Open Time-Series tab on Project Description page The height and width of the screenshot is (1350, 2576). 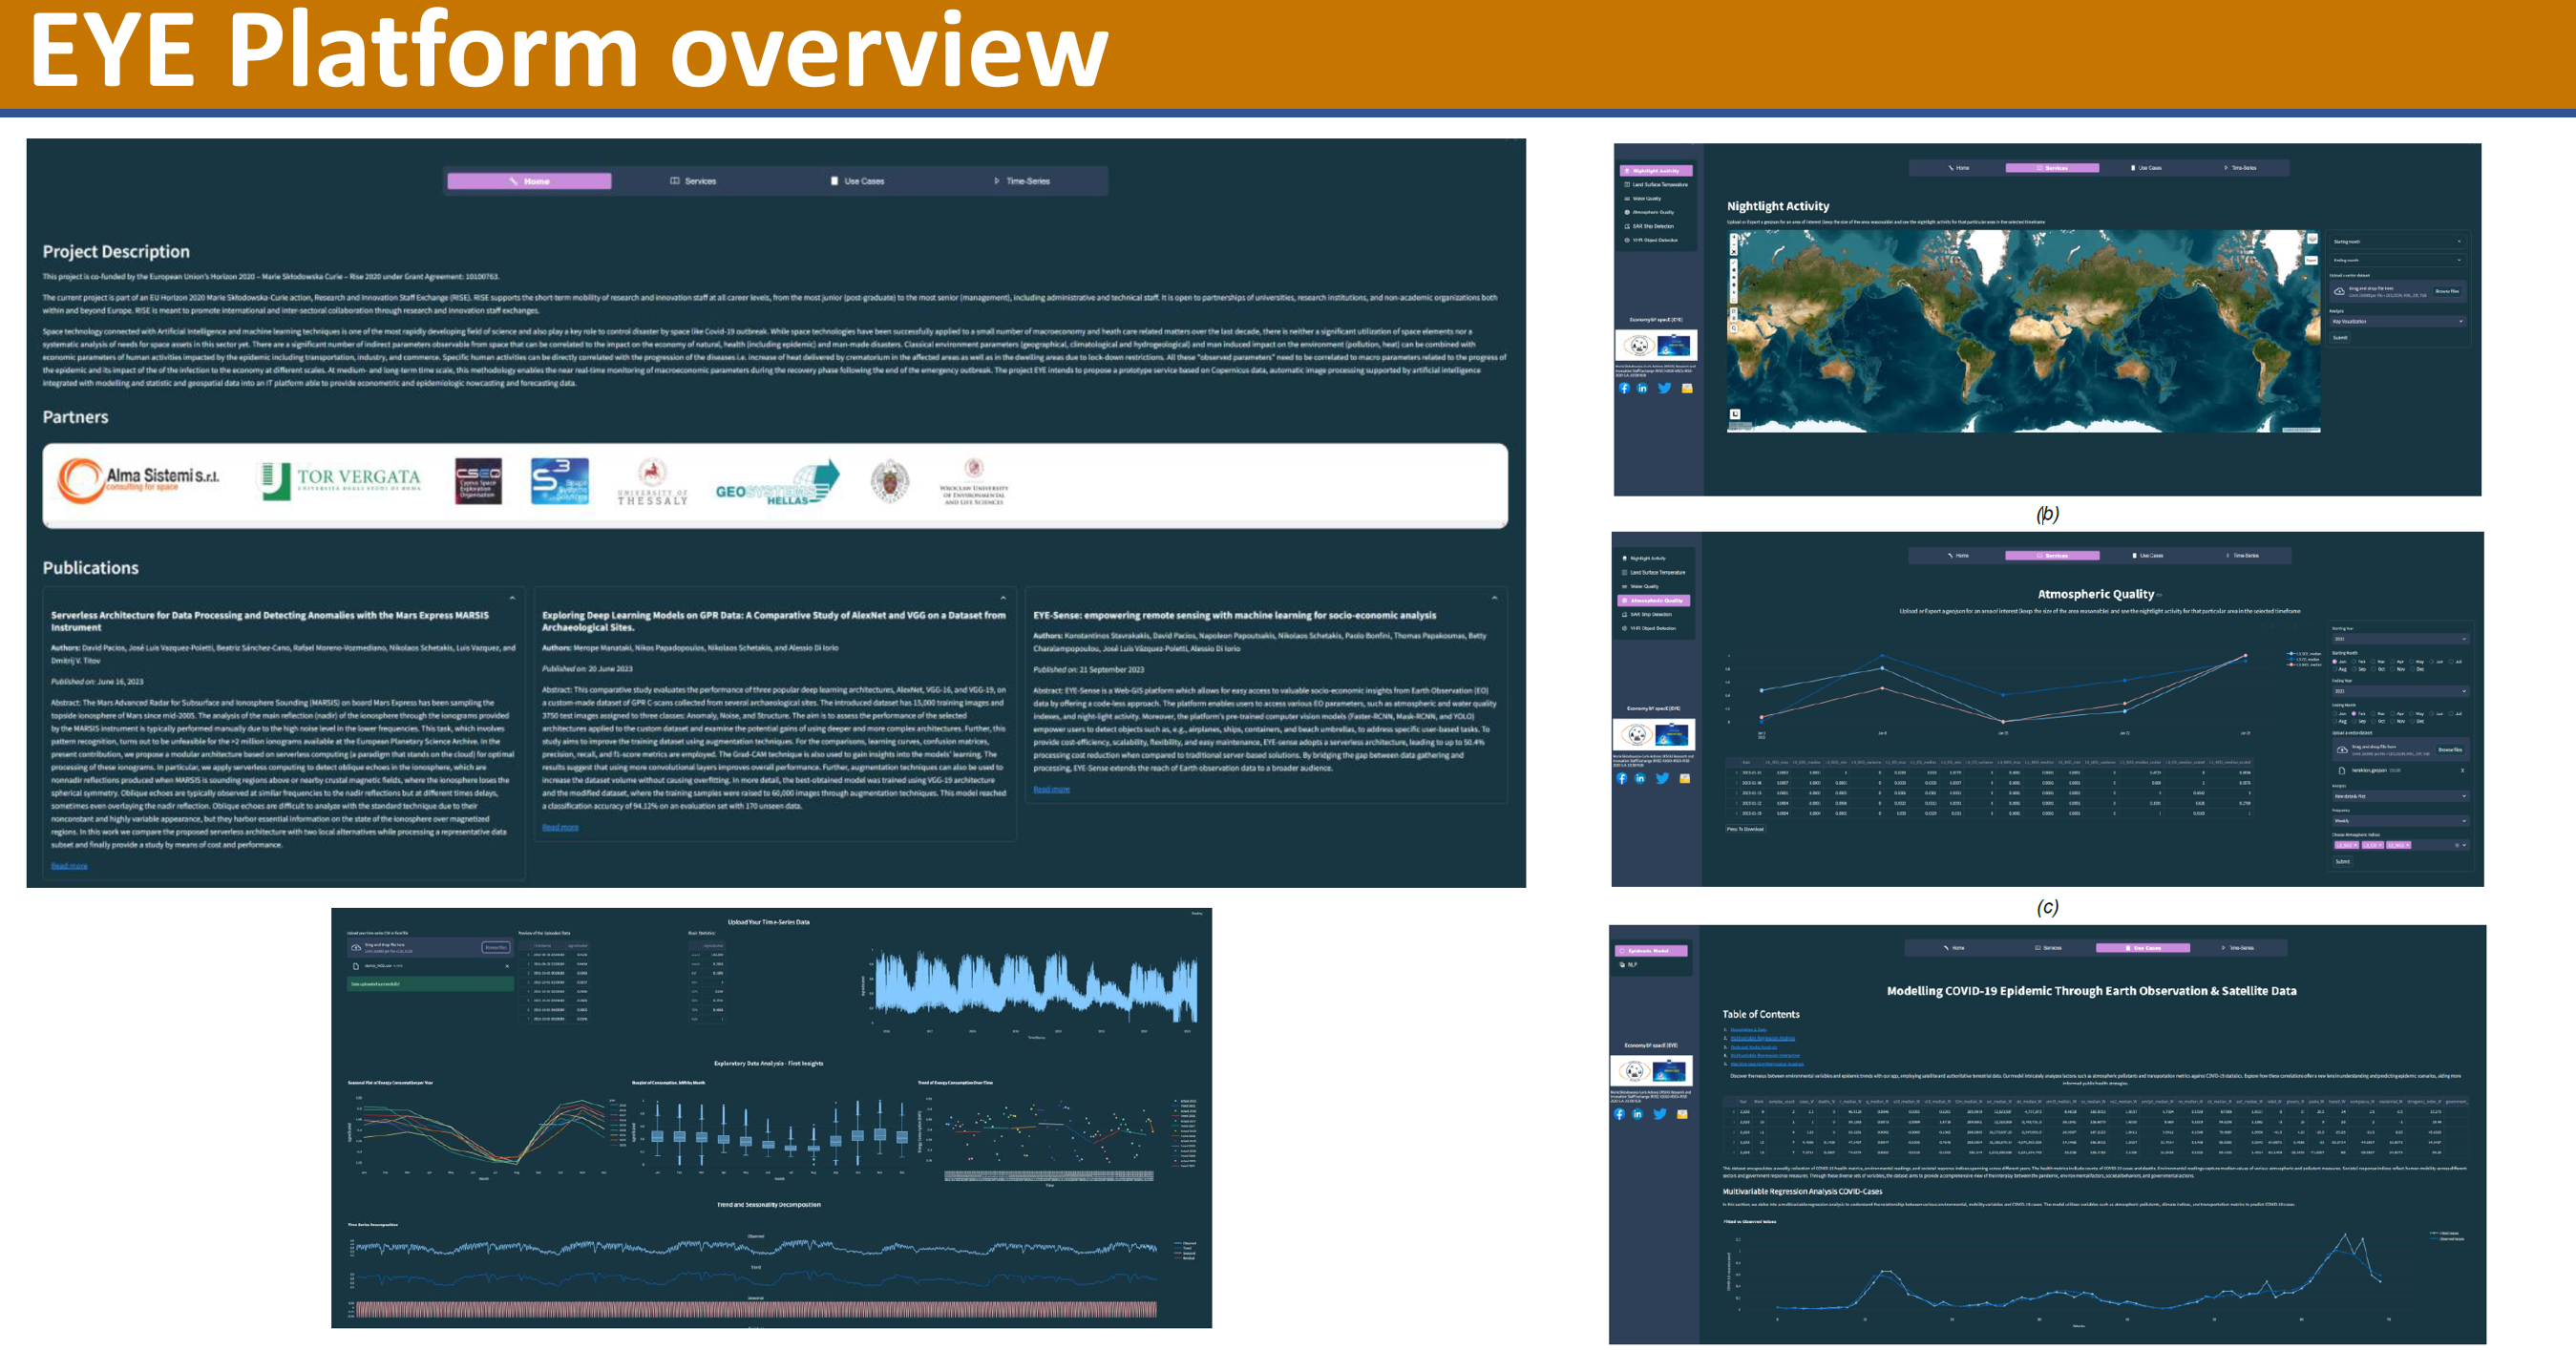[x=1021, y=181]
